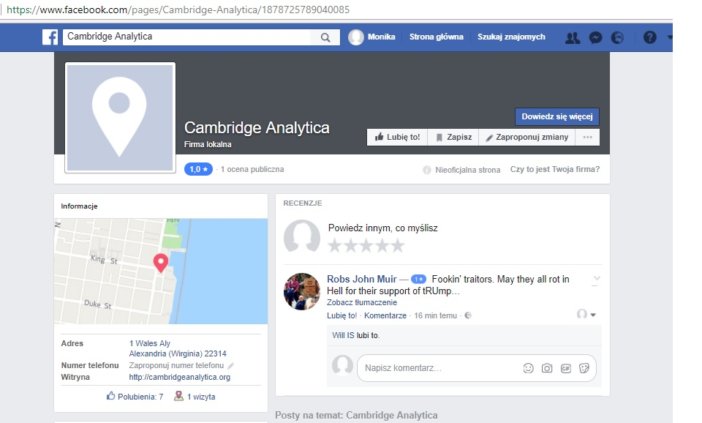Click the Napisz komentarz field
The height and width of the screenshot is (423, 702).
477,368
